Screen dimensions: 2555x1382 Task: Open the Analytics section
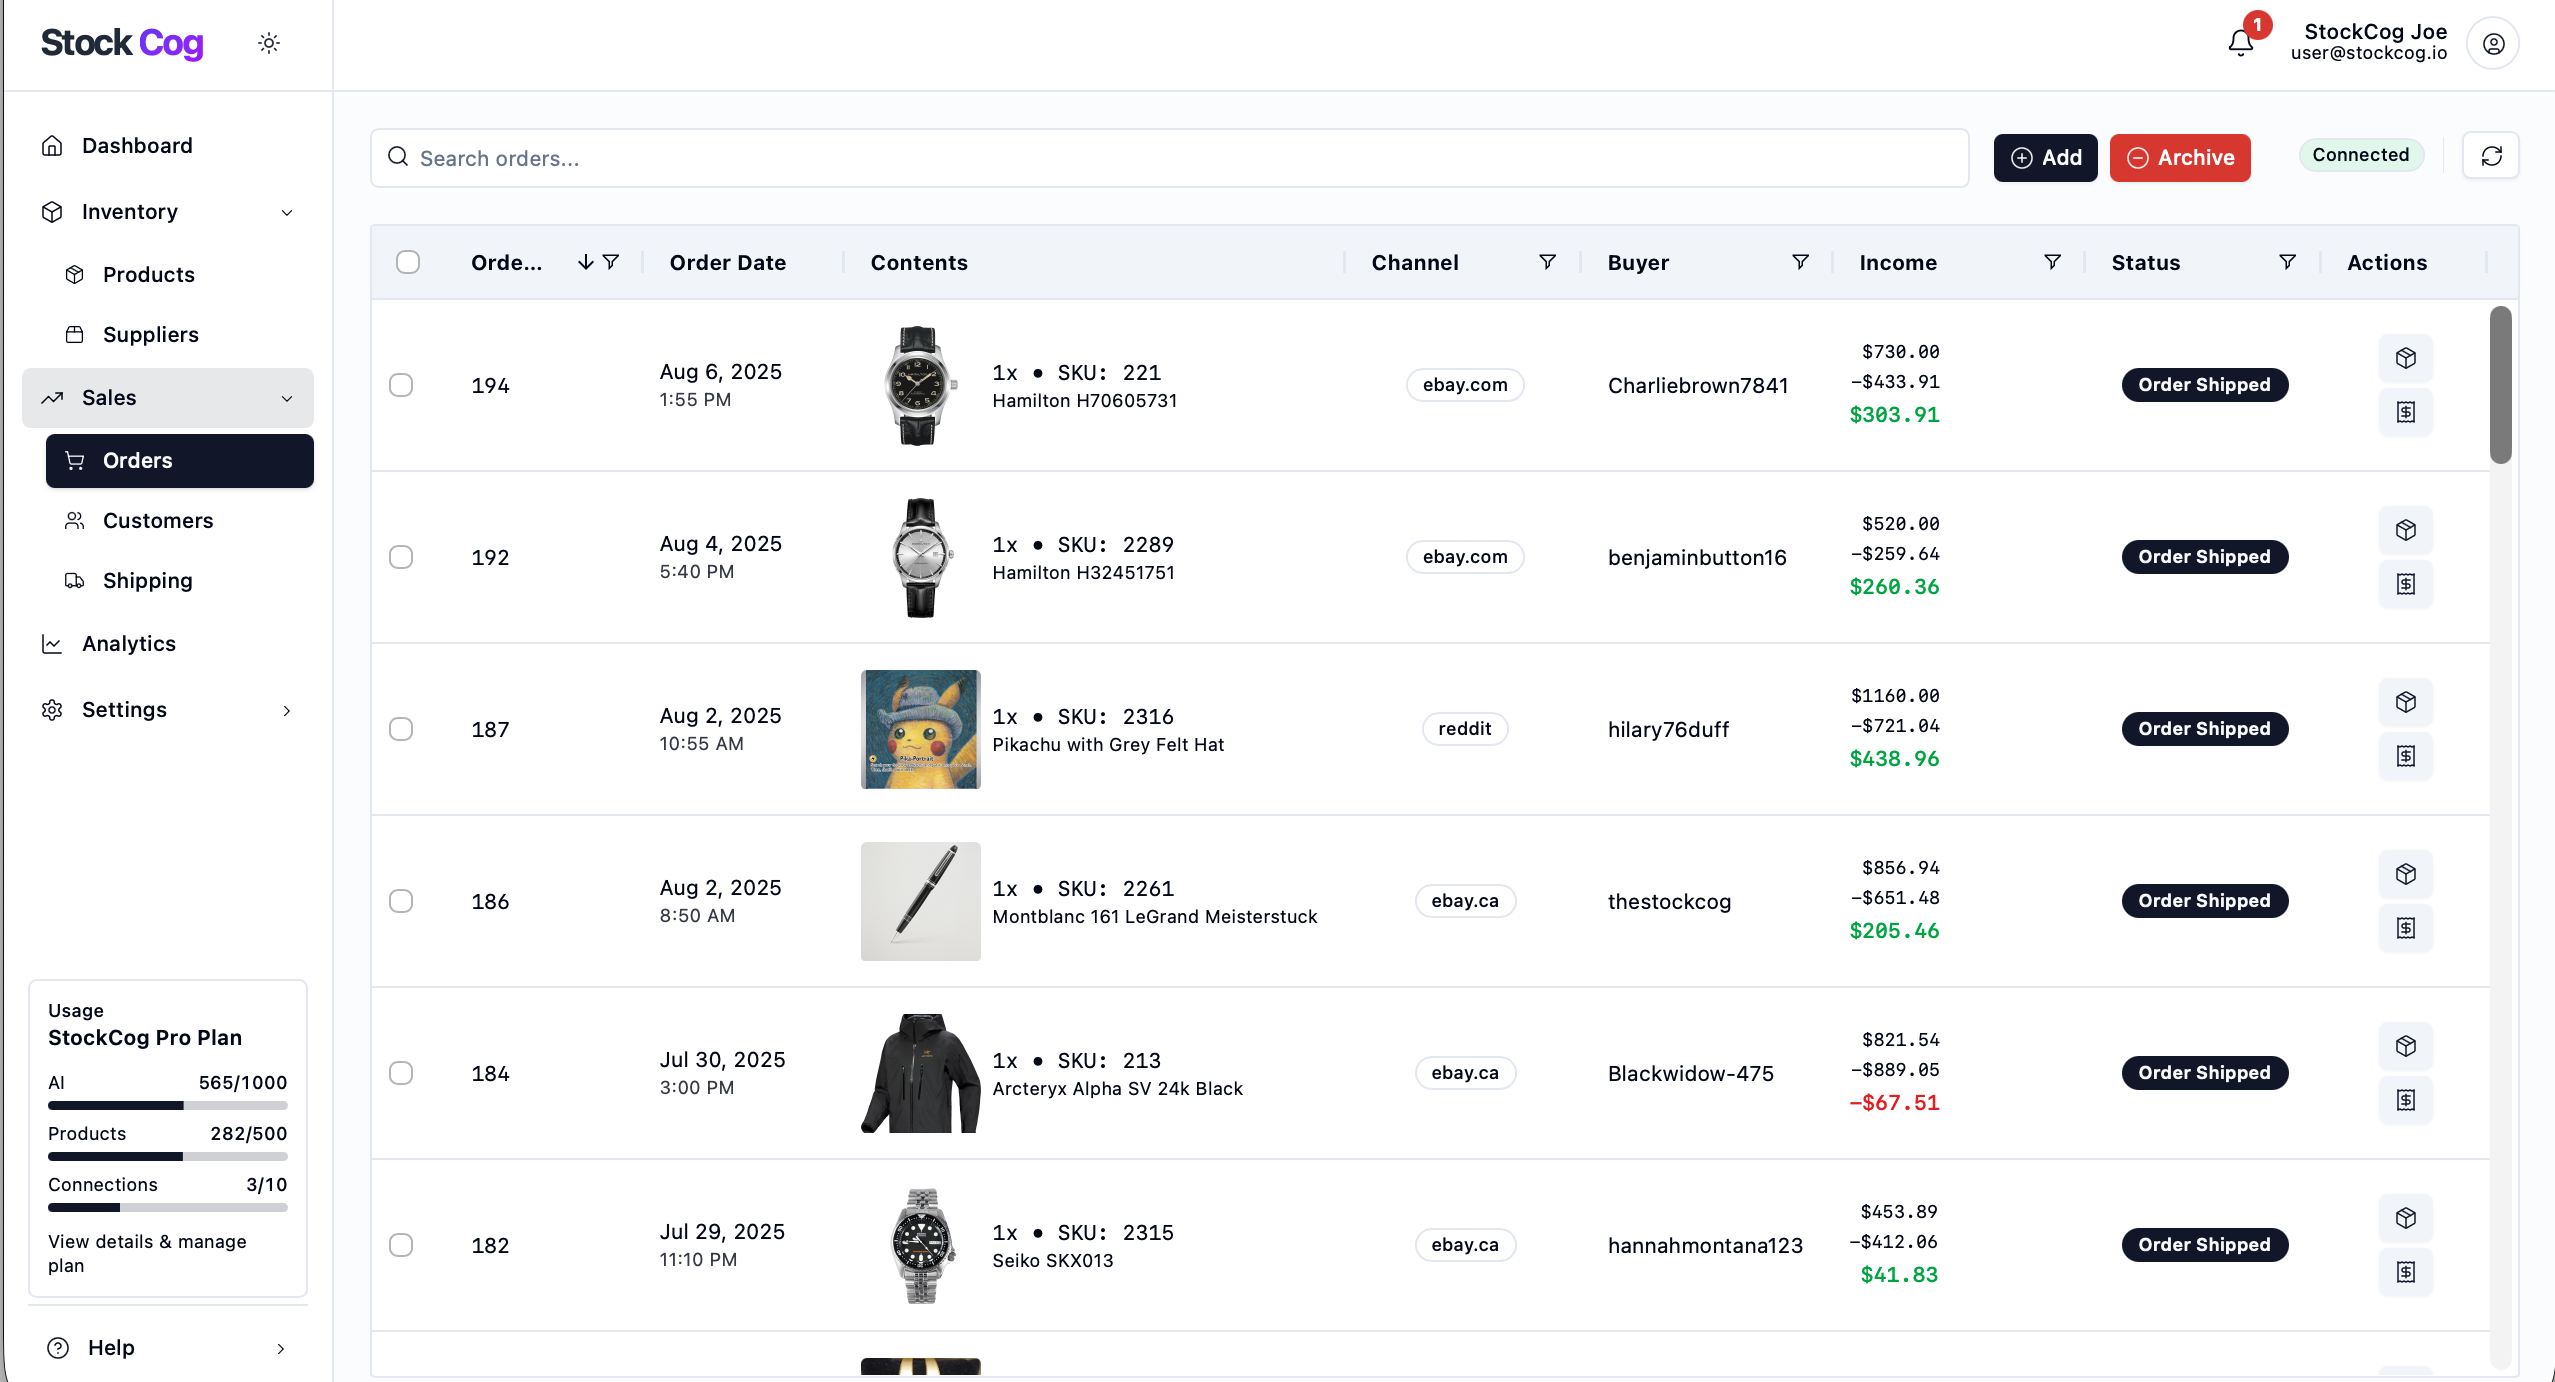129,643
